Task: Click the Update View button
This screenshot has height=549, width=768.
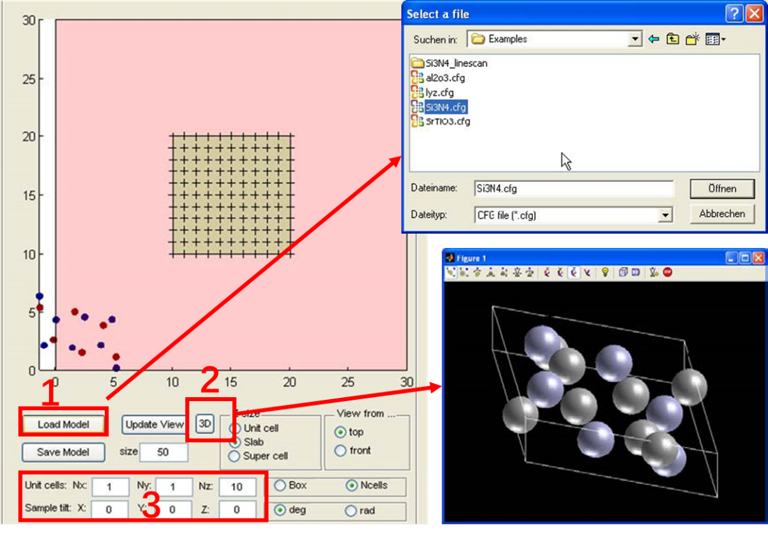Action: tap(154, 425)
